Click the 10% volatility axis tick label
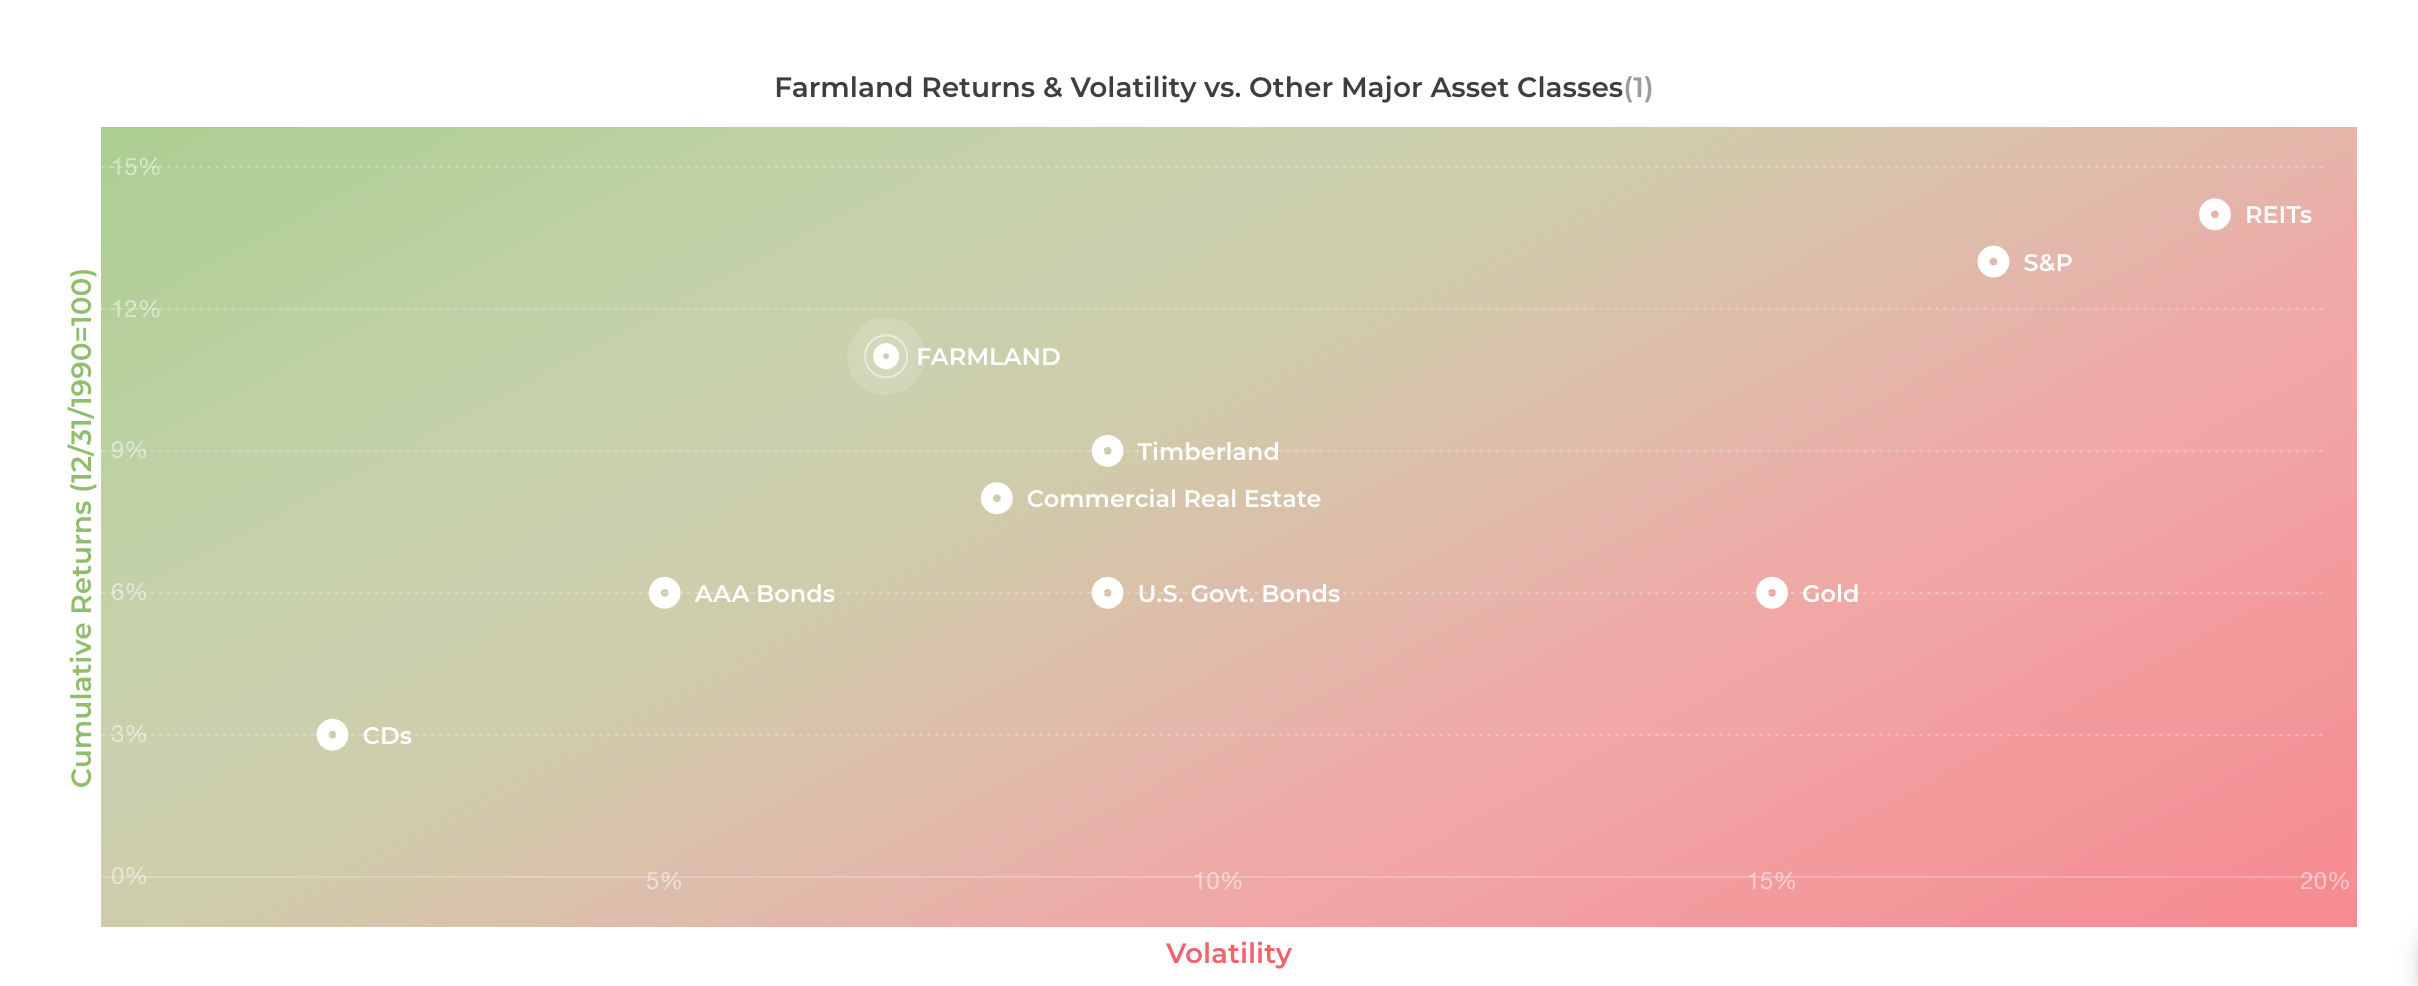 coord(1217,881)
